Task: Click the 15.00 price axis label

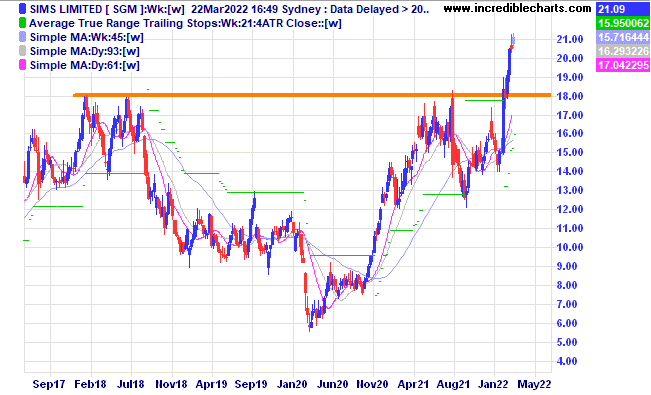Action: tap(570, 152)
